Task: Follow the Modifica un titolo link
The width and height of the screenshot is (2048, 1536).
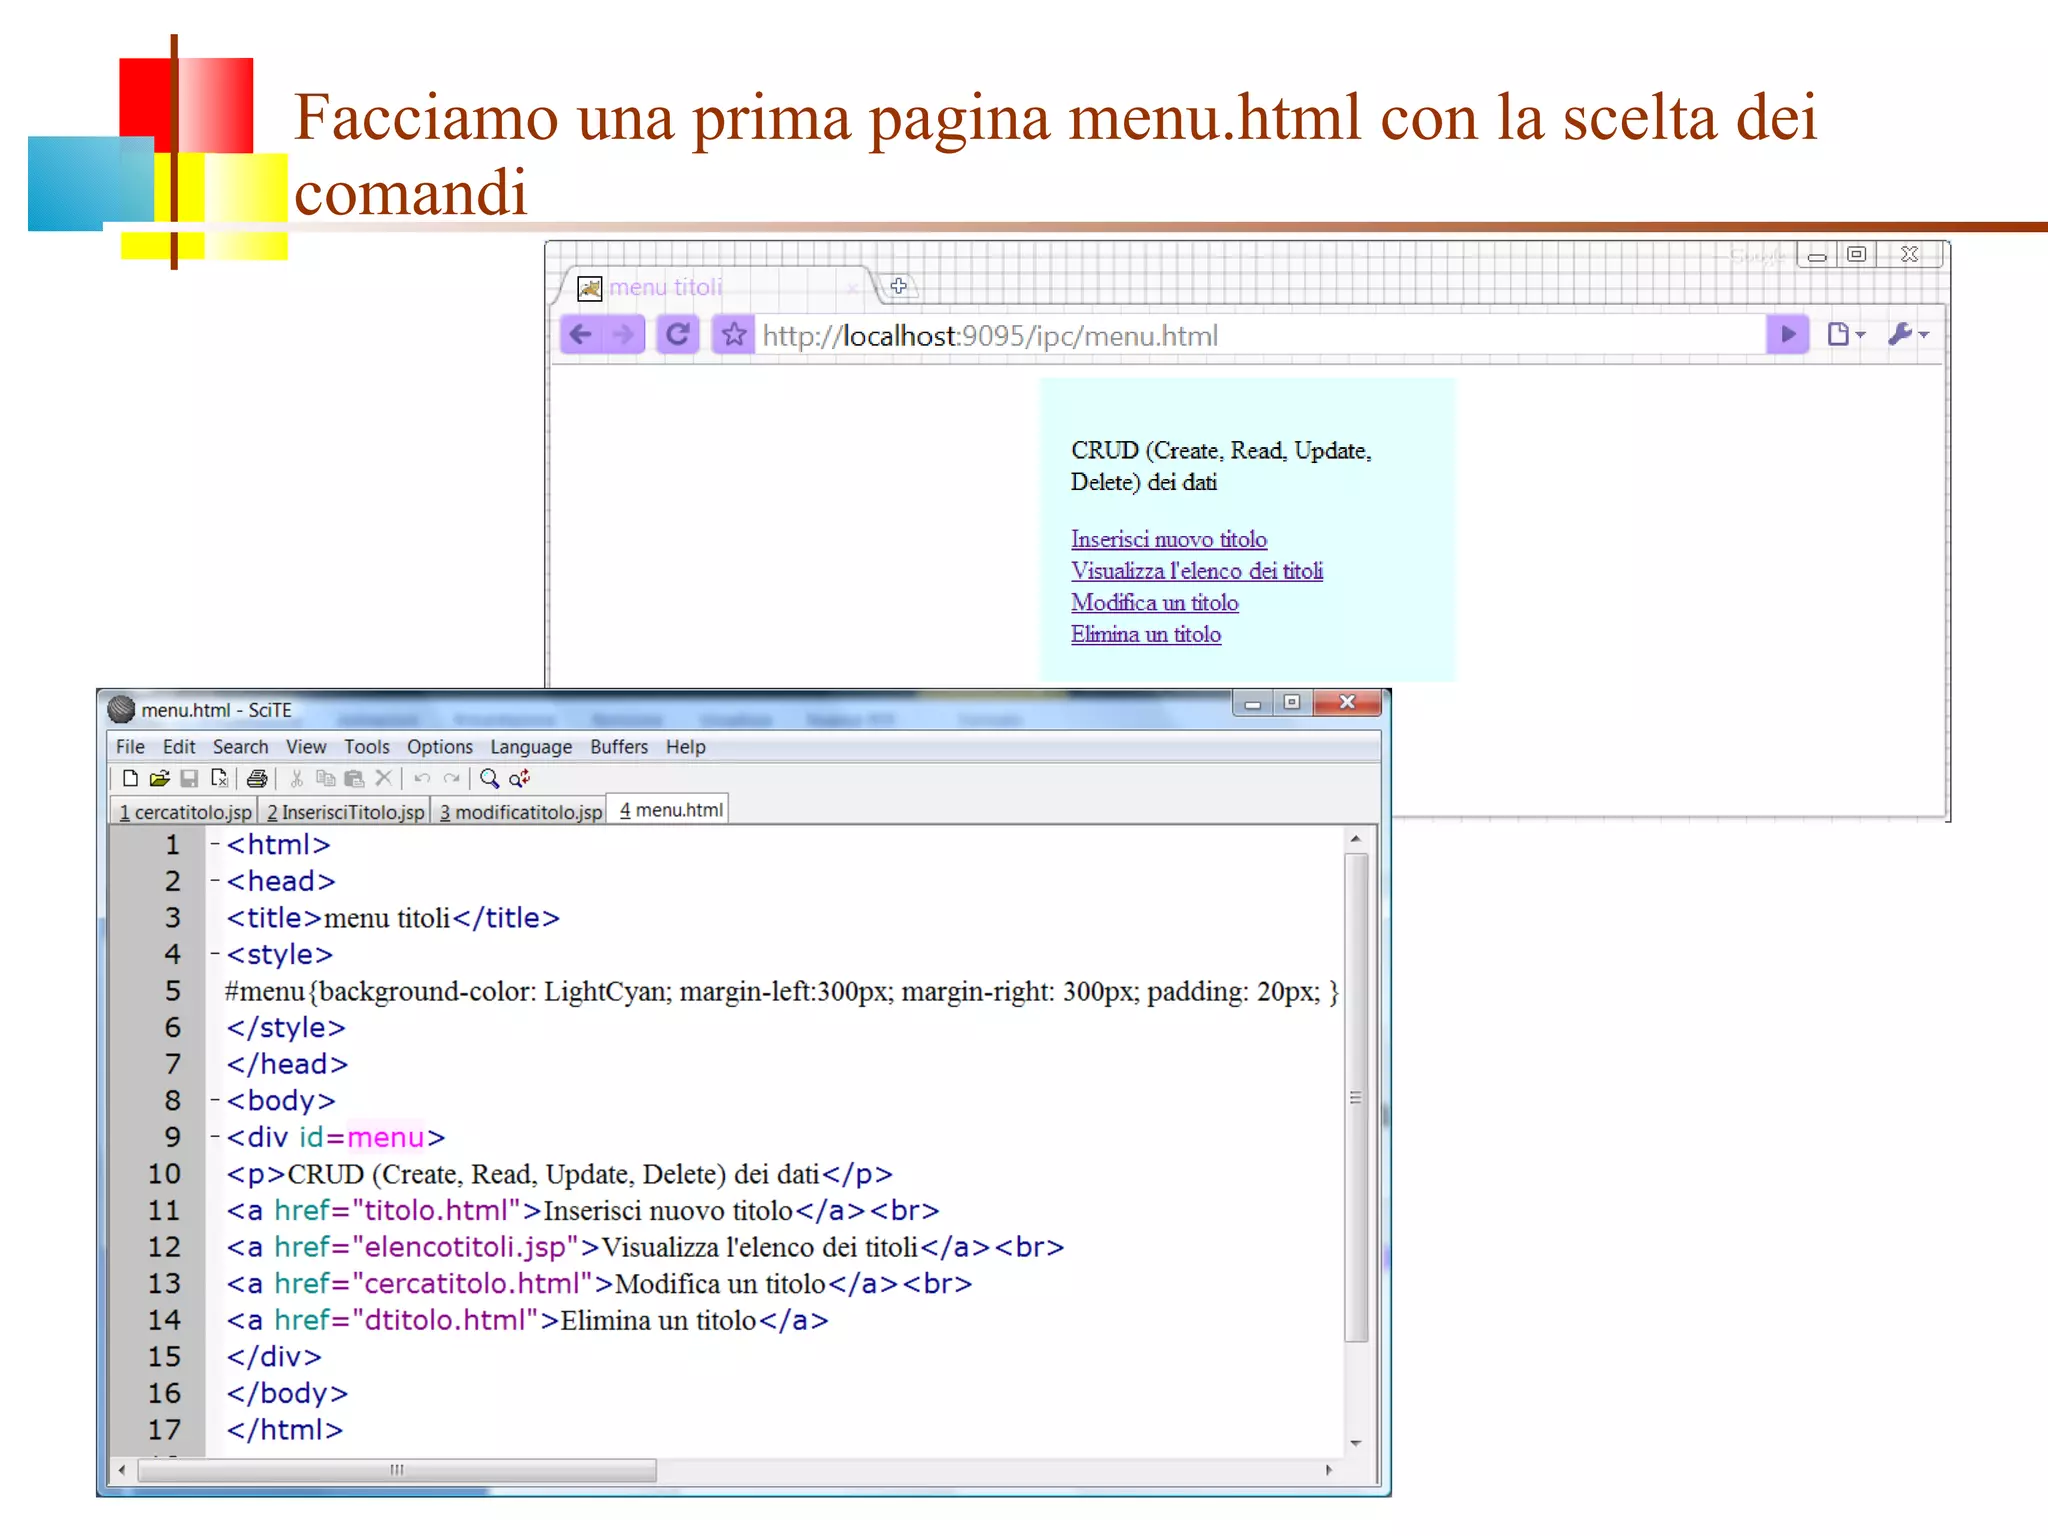Action: pyautogui.click(x=1154, y=603)
